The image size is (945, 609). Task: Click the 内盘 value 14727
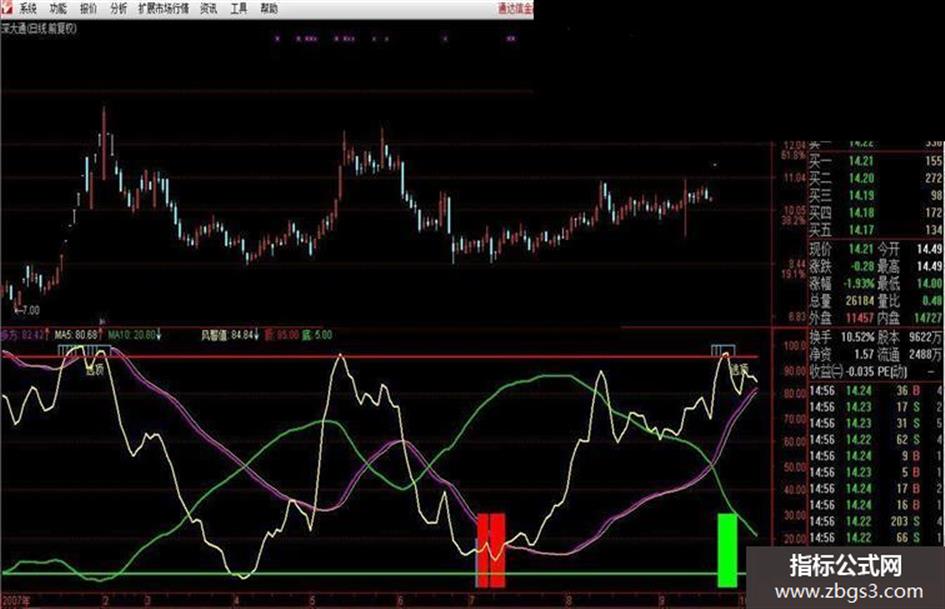tap(928, 317)
